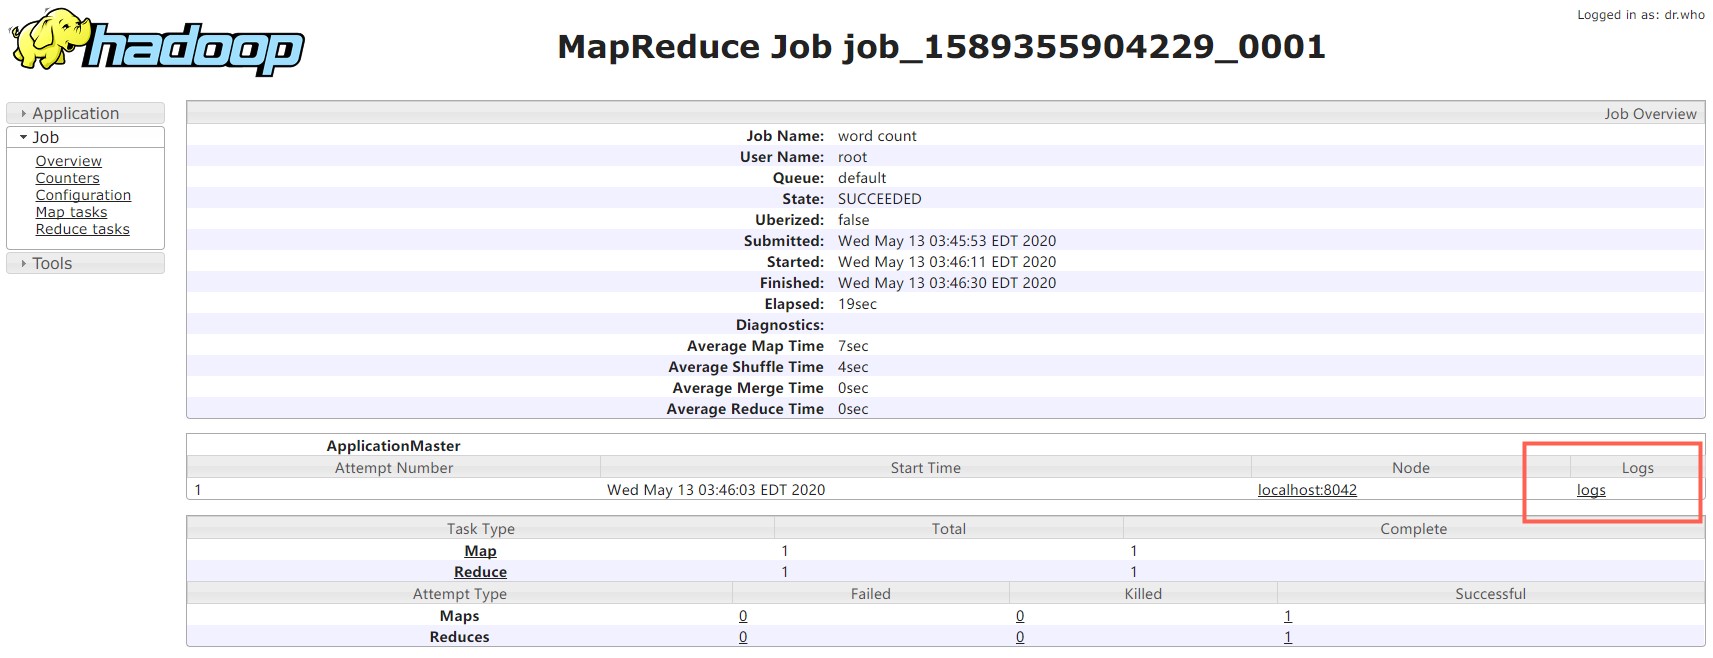
Task: Open the Map task type link
Action: pyautogui.click(x=480, y=551)
